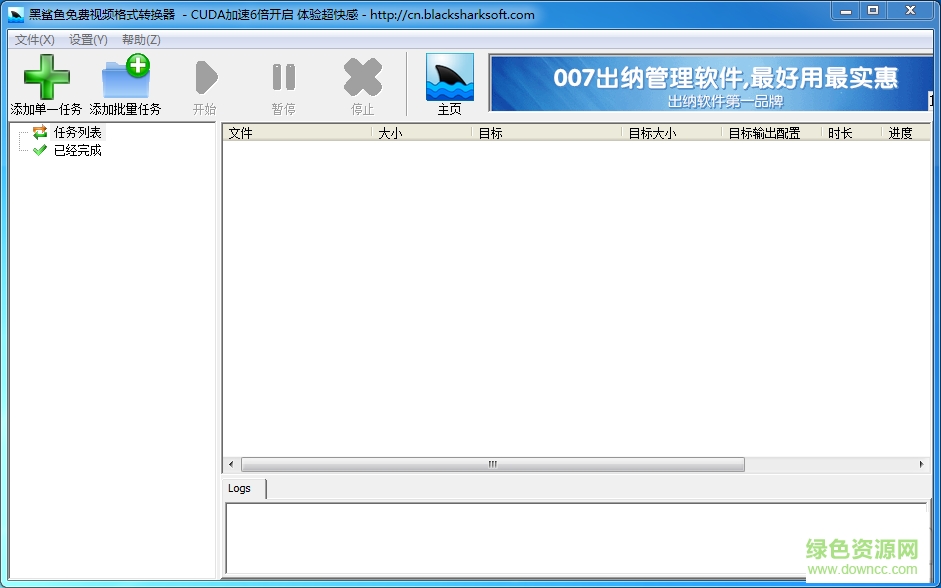Open the 帮助(Z) menu
The width and height of the screenshot is (941, 588).
[141, 39]
